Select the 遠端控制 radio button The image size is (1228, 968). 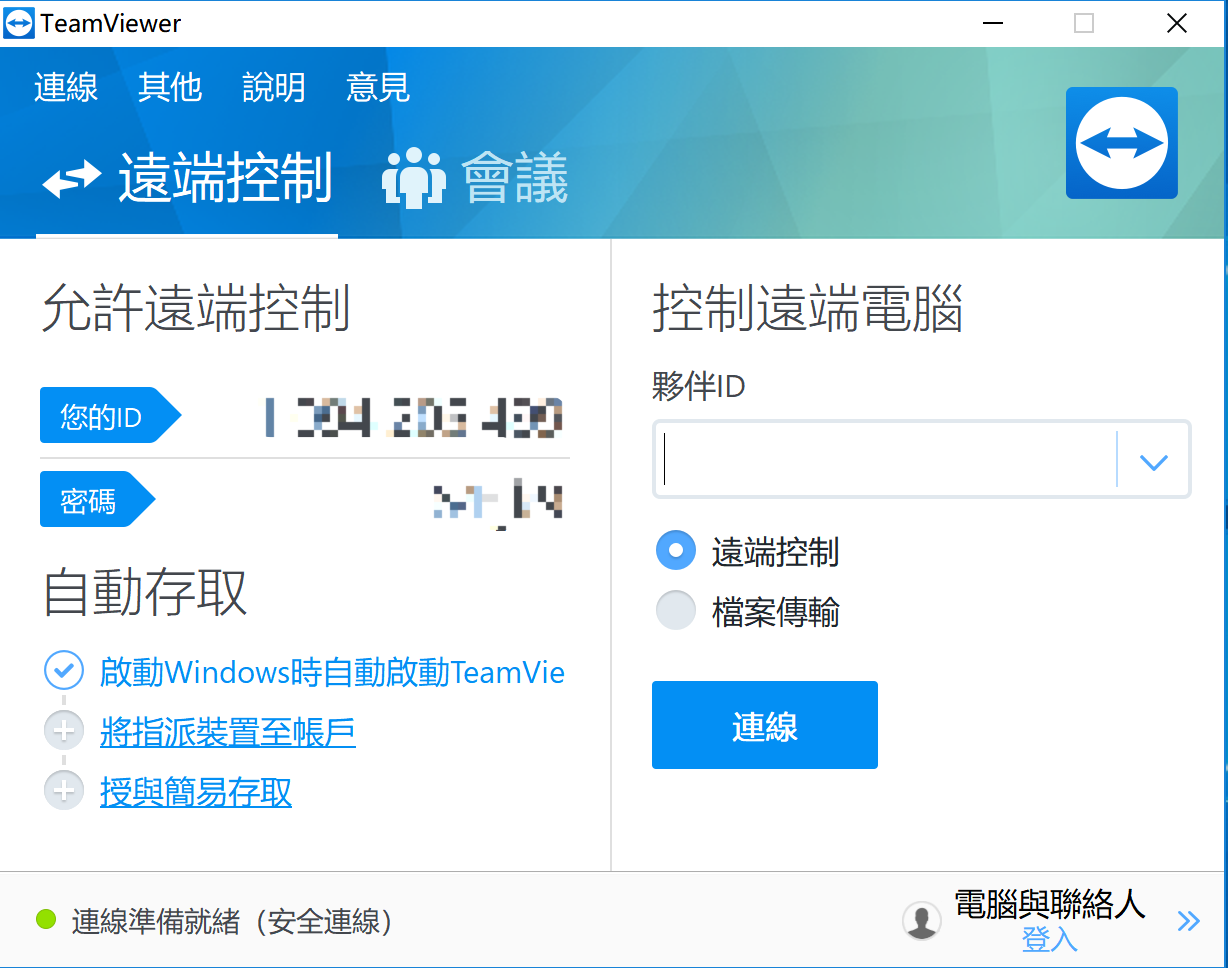coord(675,551)
